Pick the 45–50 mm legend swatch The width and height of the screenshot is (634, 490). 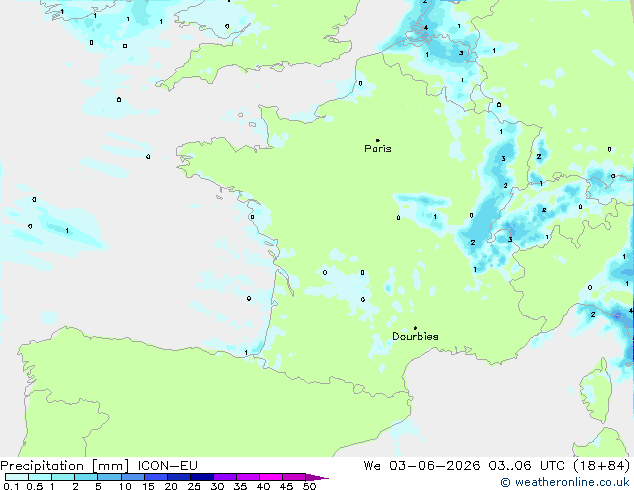coord(294,477)
